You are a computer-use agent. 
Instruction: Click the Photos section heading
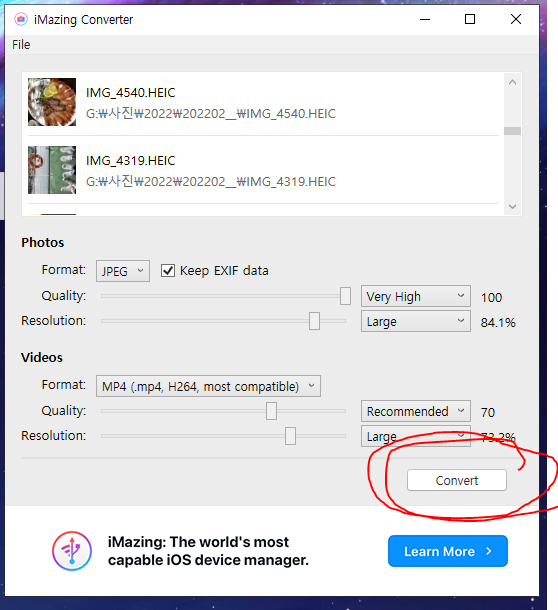click(x=42, y=242)
